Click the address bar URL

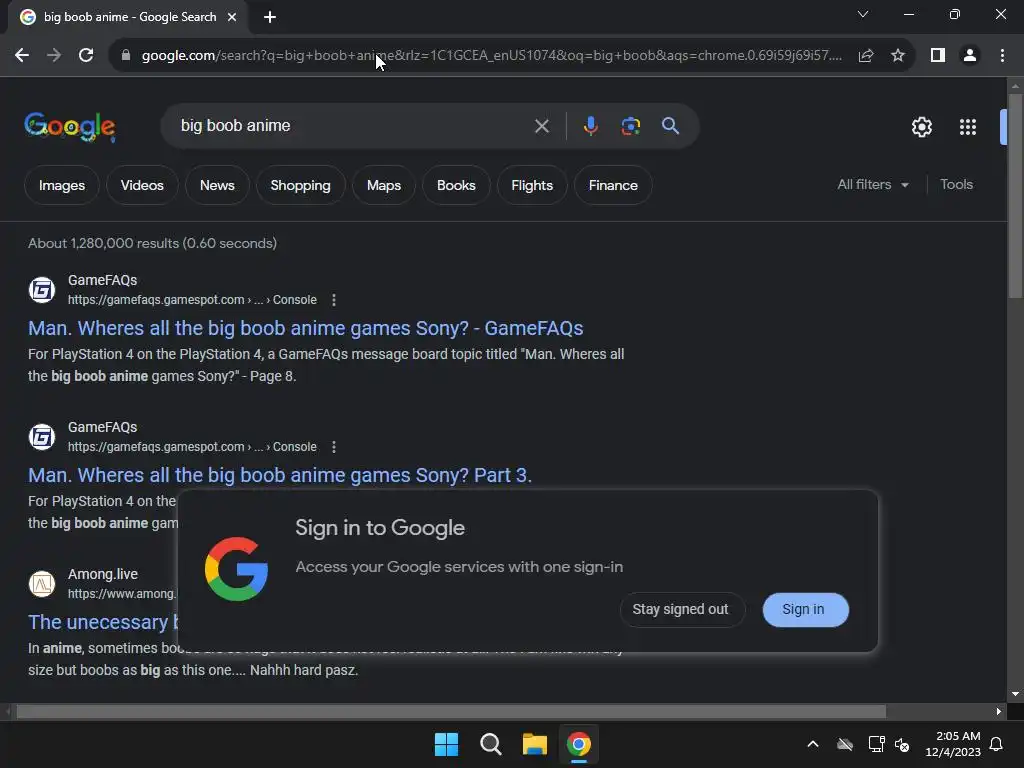[x=491, y=56]
